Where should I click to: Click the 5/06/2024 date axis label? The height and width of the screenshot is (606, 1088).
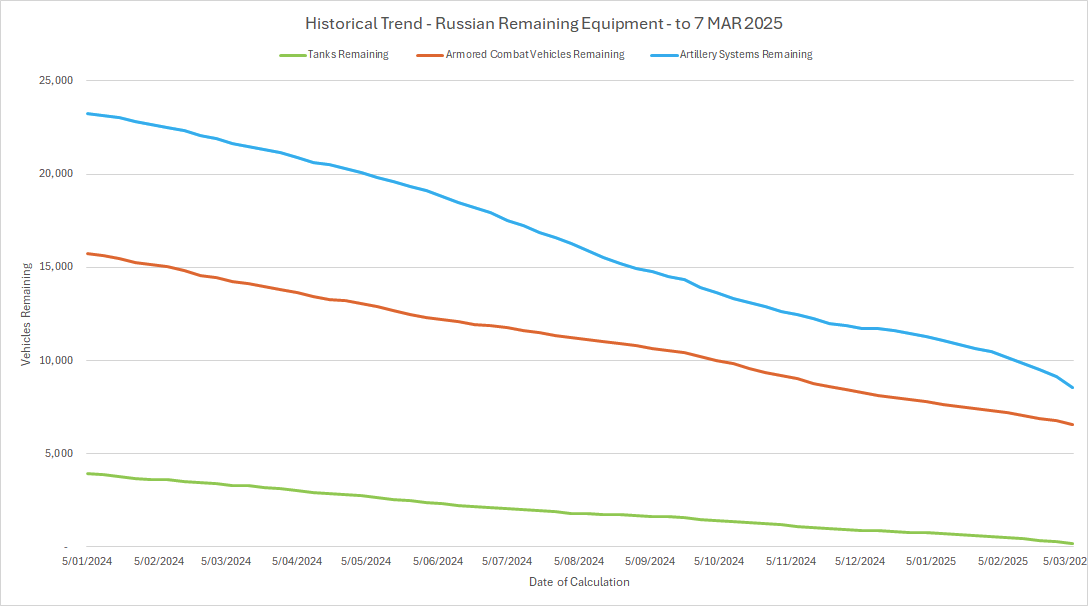pos(438,562)
